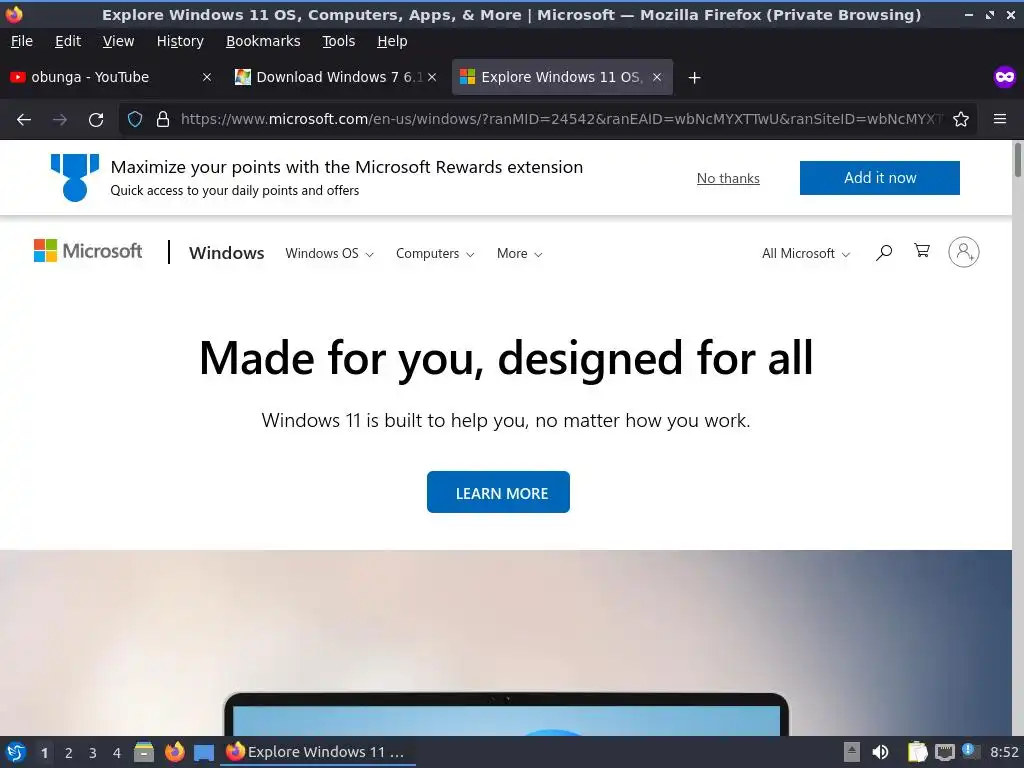Click the removable media eject tray icon
Screen dimensions: 1024x768
(852, 752)
